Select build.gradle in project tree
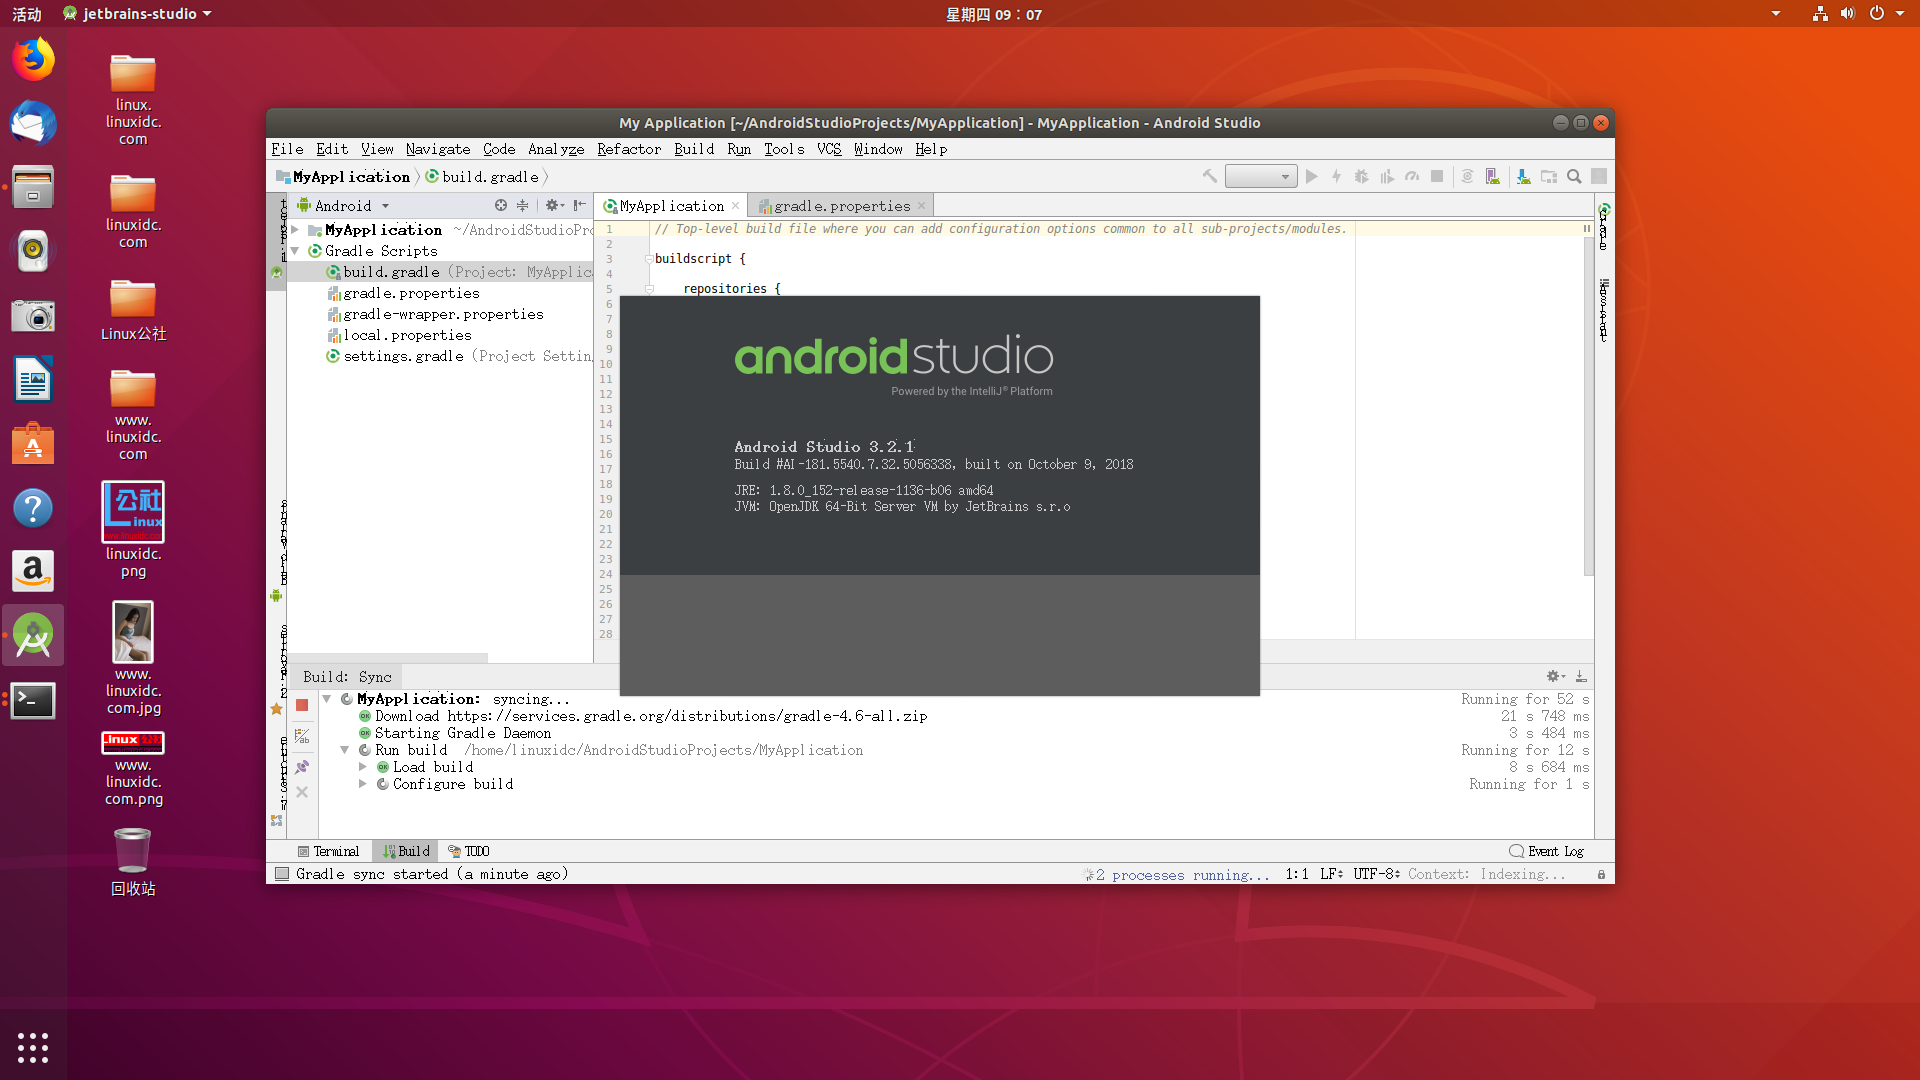The height and width of the screenshot is (1080, 1920). coord(440,272)
